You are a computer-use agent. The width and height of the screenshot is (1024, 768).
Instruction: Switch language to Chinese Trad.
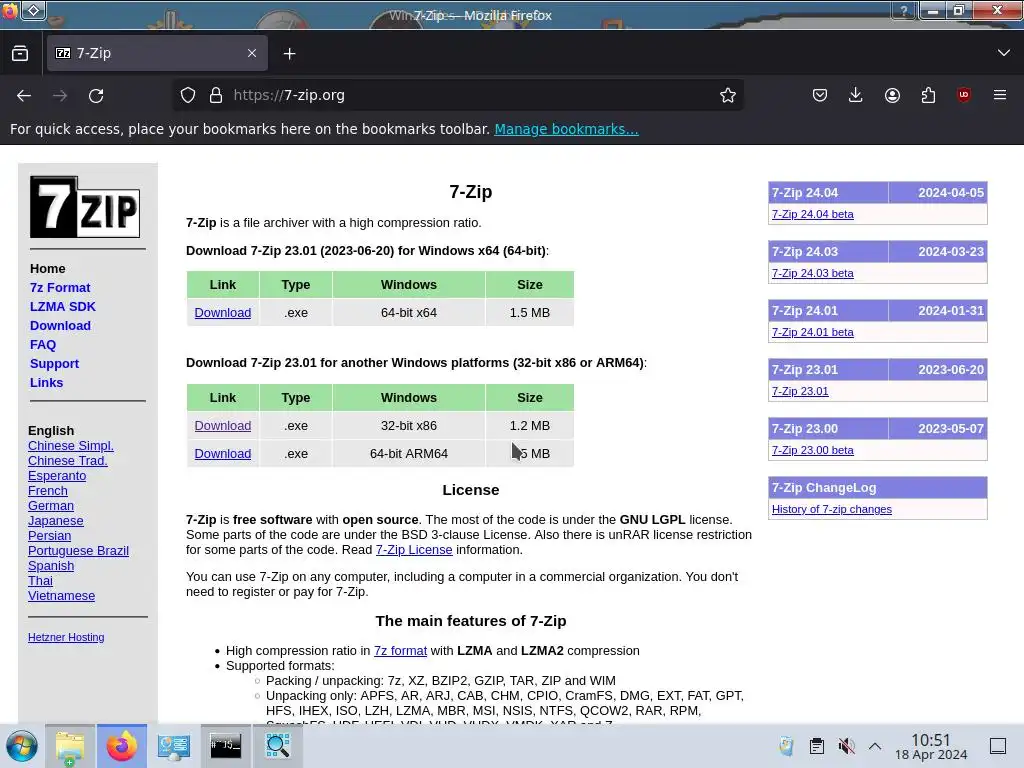68,460
